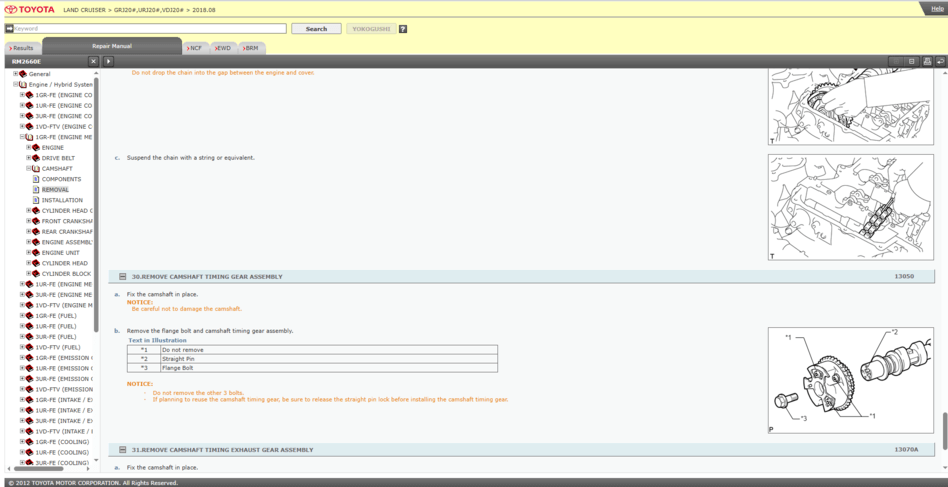Switch to the EWD tab
Viewport: 948px width, 487px height.
click(x=223, y=48)
